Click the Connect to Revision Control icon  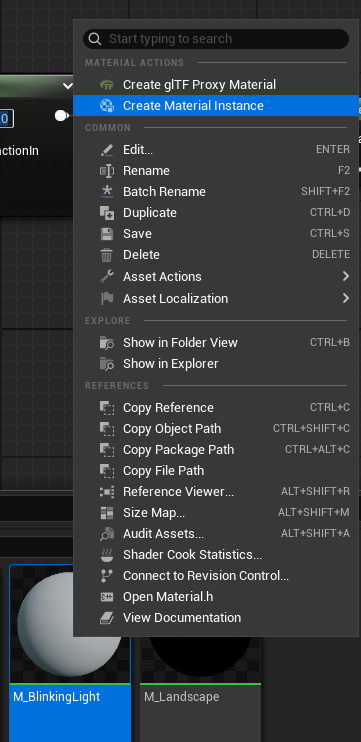click(107, 576)
